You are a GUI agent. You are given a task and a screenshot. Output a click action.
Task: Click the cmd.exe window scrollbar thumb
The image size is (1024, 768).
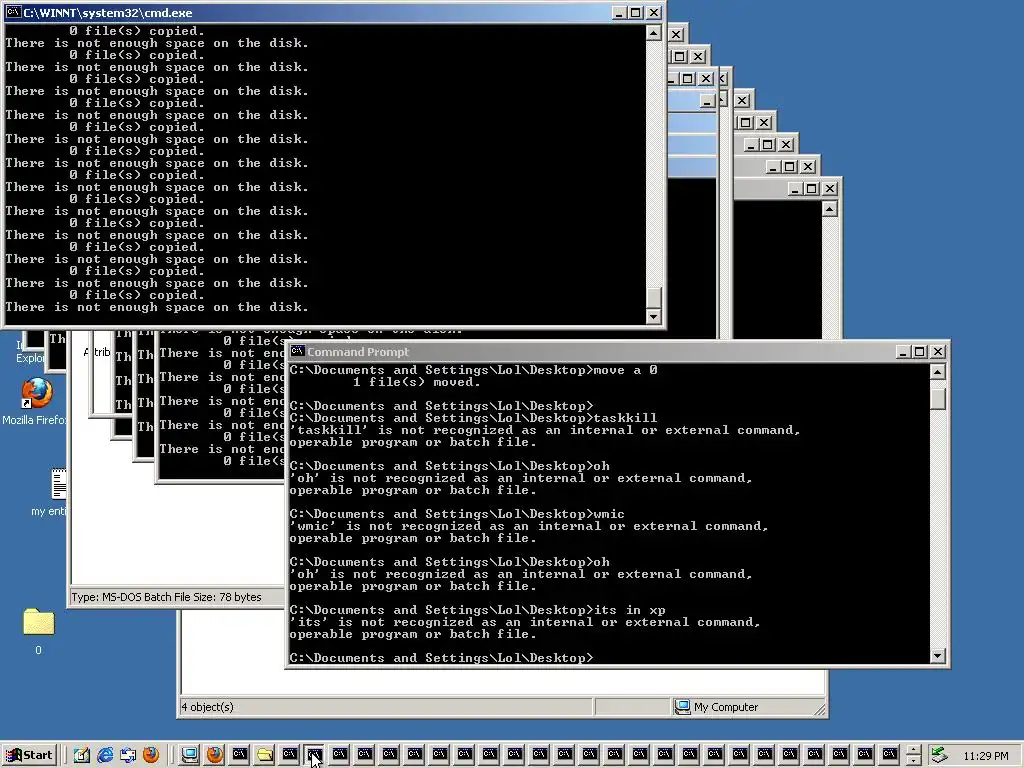pos(653,297)
